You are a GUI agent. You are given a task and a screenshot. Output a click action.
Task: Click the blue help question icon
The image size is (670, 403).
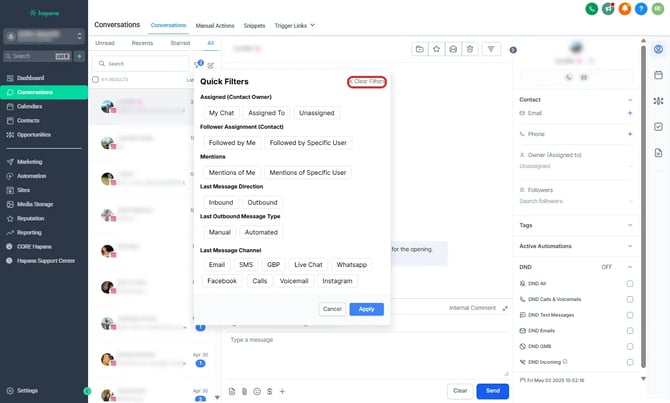pyautogui.click(x=641, y=9)
